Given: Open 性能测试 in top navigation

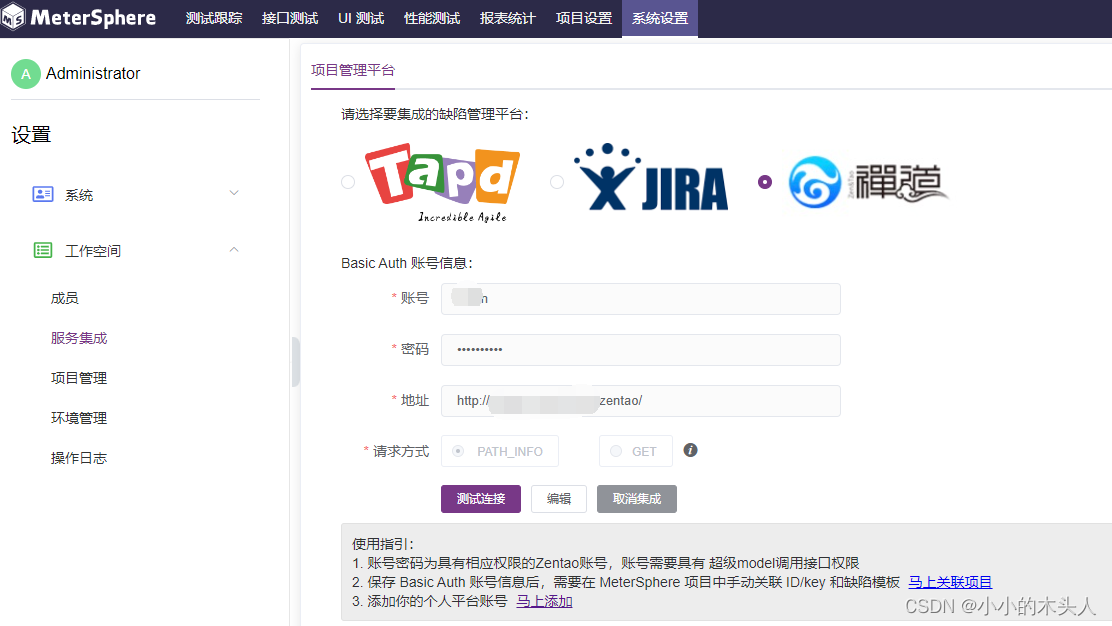Looking at the screenshot, I should tap(432, 18).
